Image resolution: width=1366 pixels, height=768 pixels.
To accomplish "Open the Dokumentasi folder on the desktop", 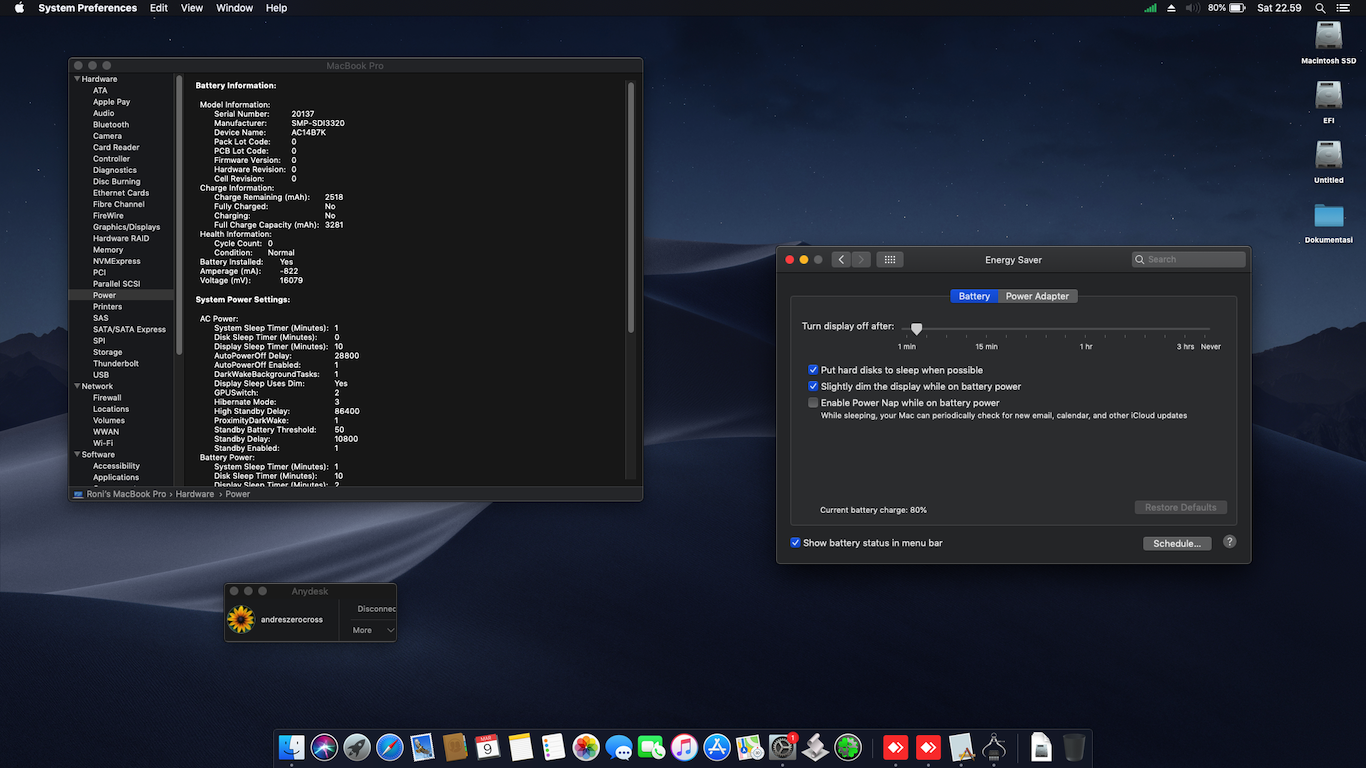I will tap(1328, 216).
